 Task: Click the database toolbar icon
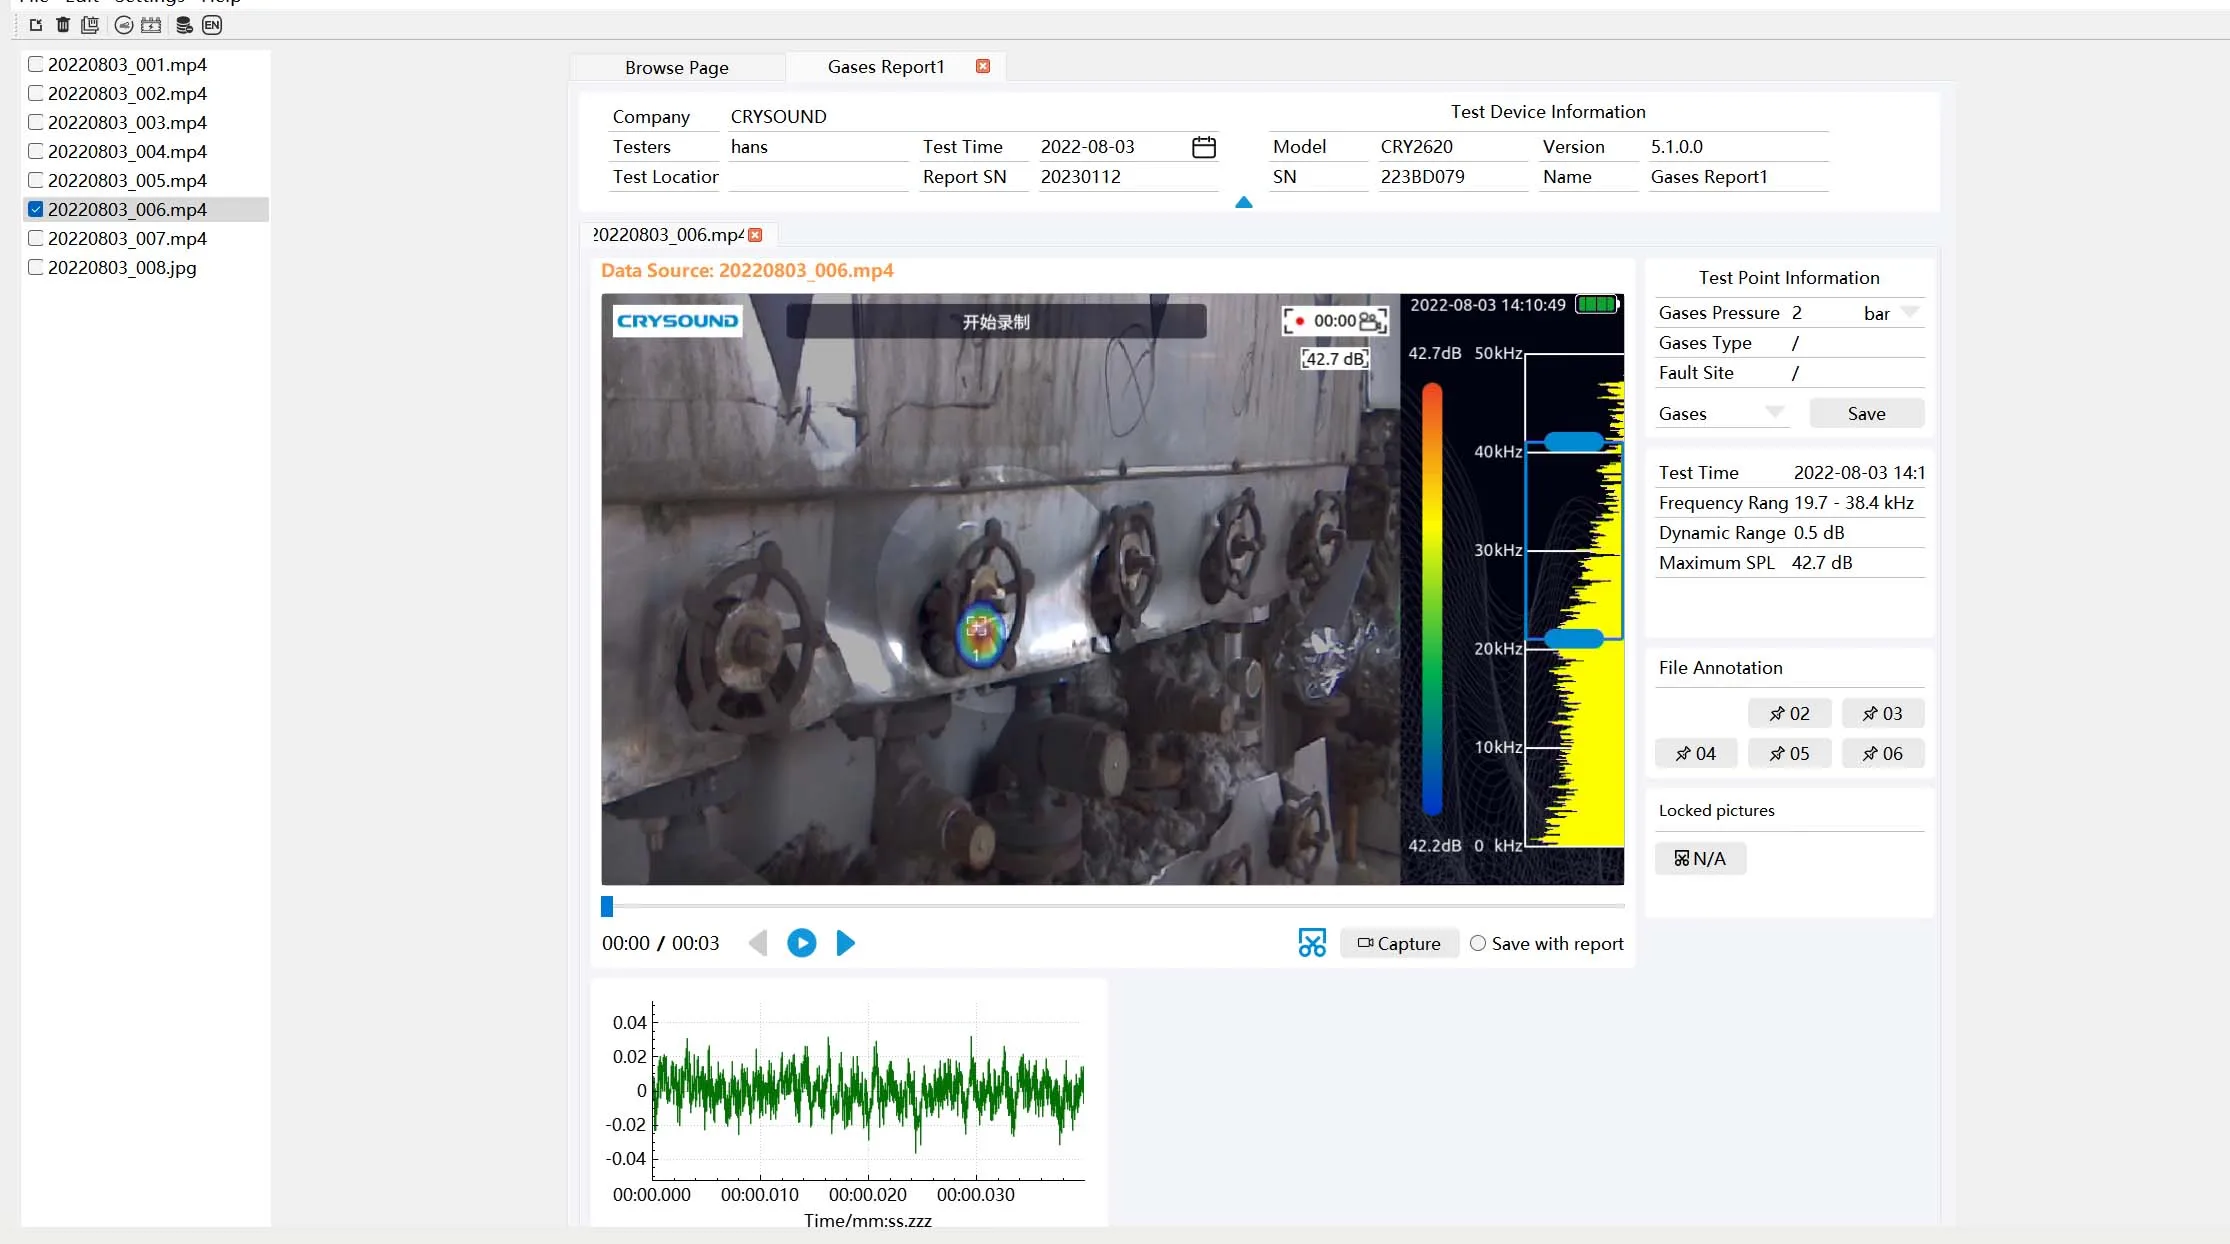tap(184, 25)
